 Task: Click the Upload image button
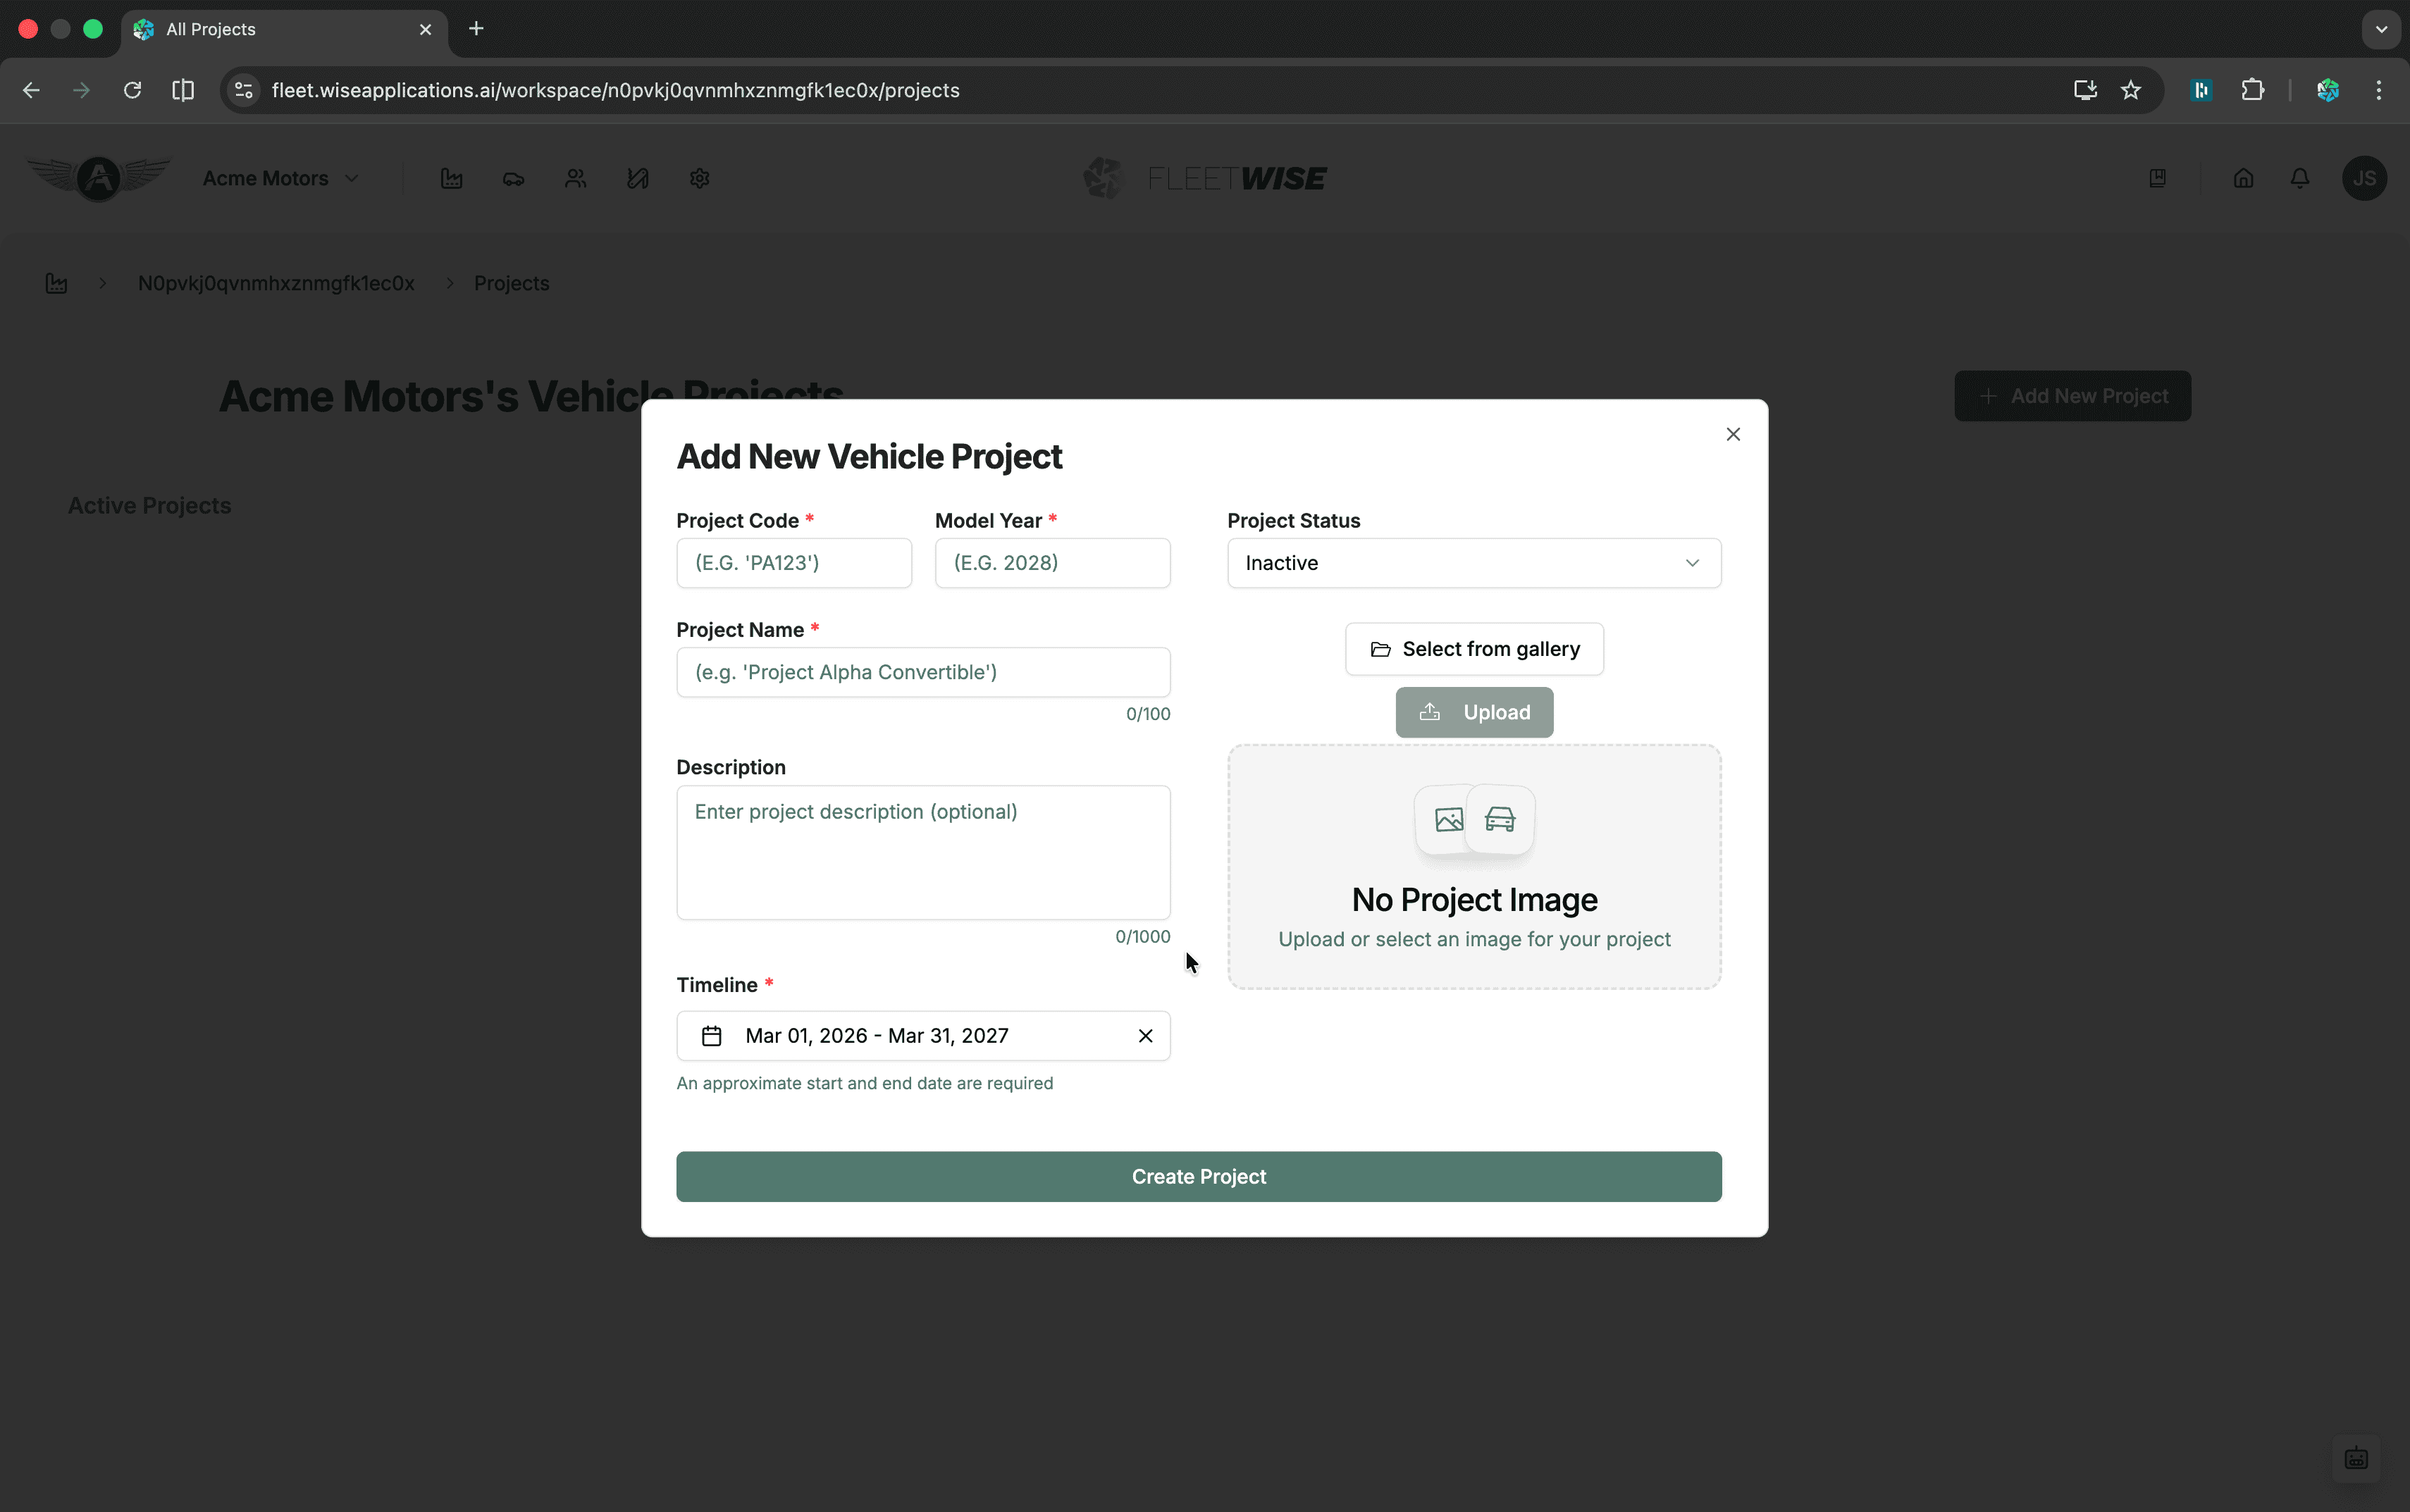pos(1474,712)
